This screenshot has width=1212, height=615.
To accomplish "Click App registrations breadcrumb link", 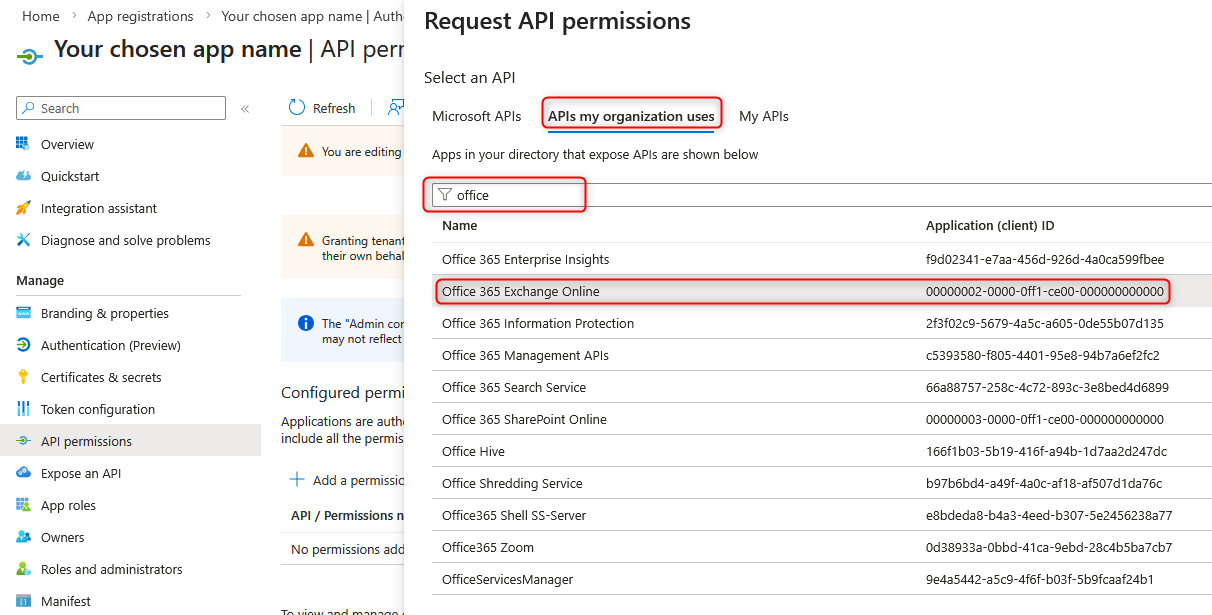I will (x=140, y=16).
